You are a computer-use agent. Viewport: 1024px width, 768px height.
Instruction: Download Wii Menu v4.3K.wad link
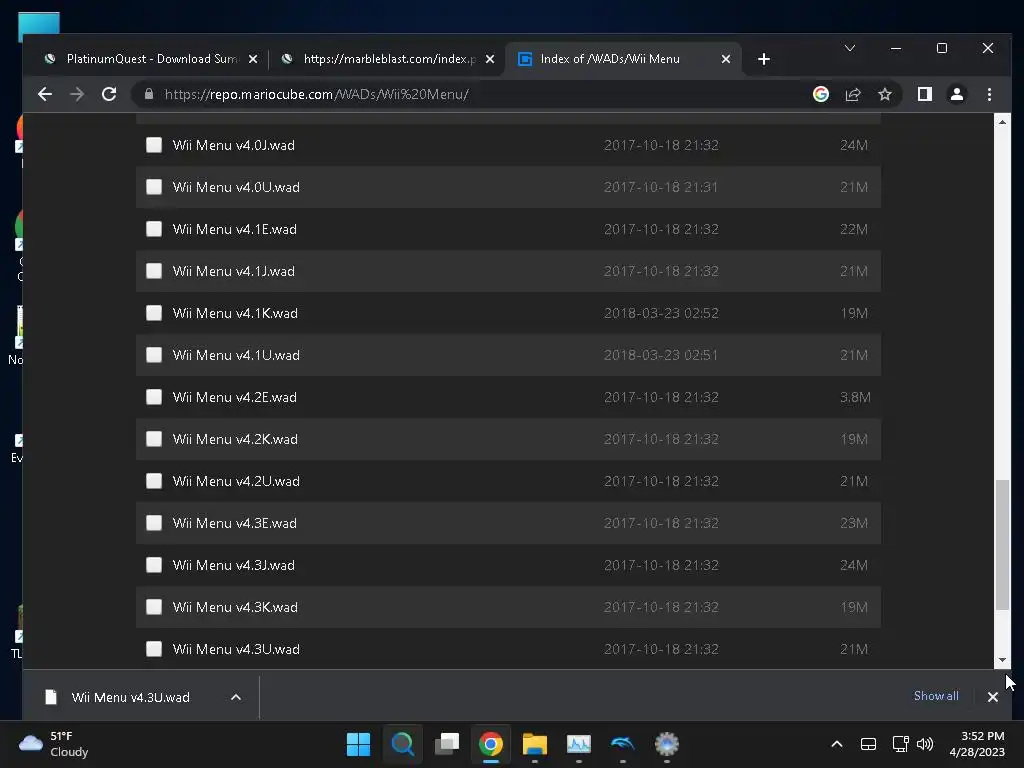[235, 607]
